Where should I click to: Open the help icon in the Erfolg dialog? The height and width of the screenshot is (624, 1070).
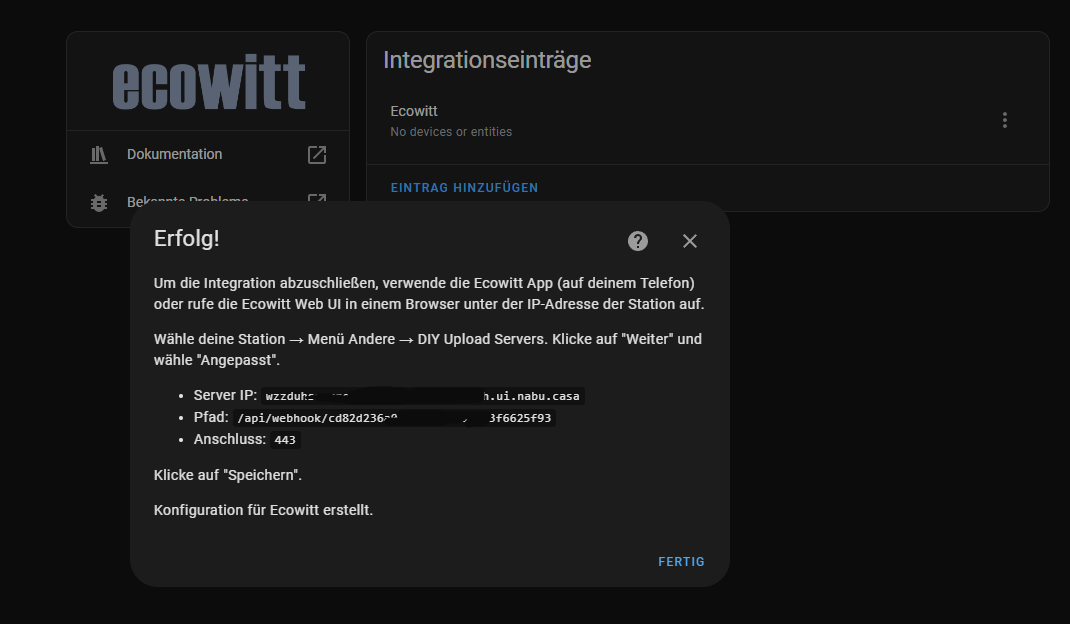(637, 241)
